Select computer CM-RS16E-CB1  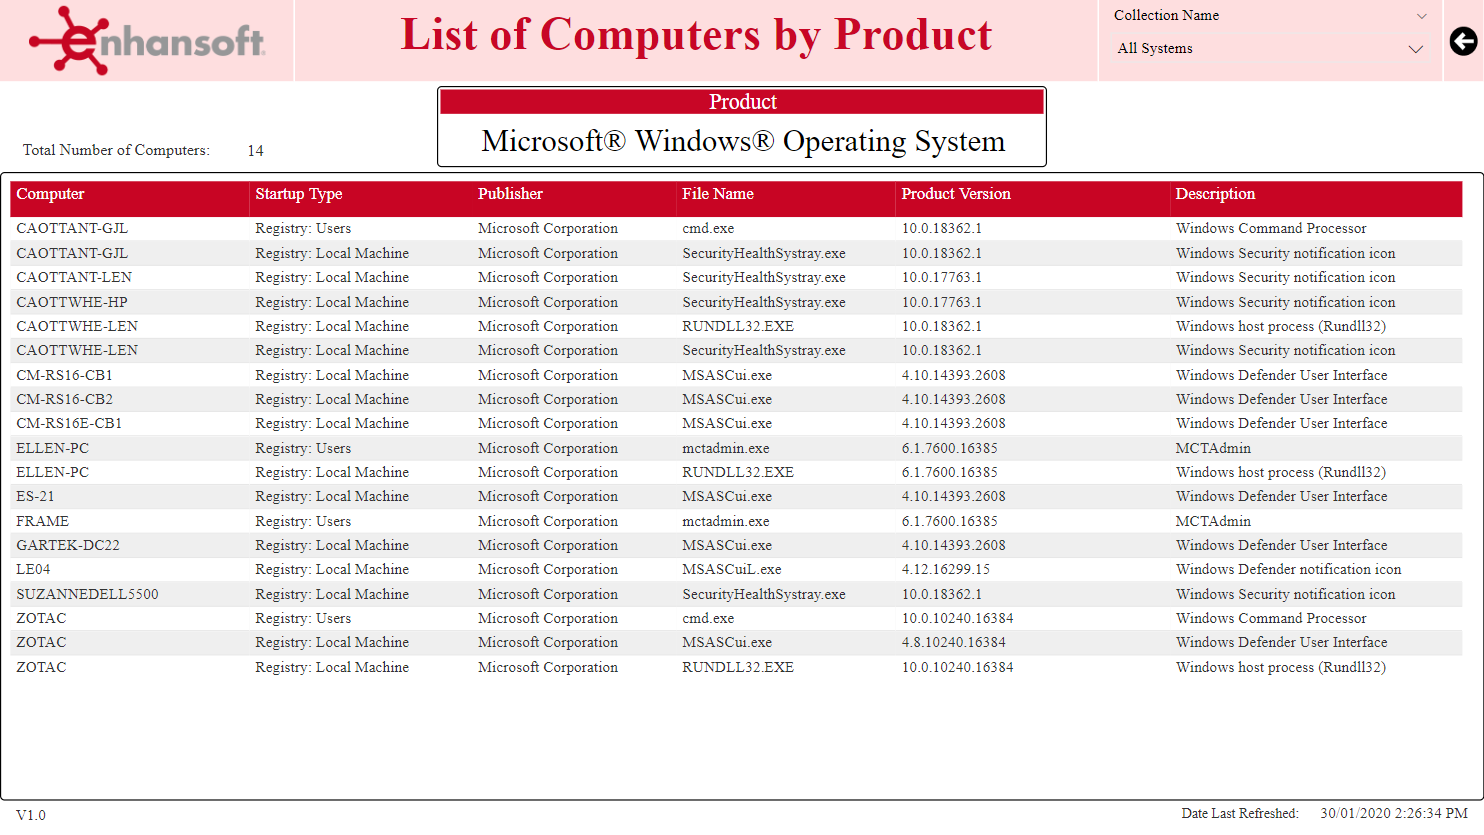[x=69, y=423]
